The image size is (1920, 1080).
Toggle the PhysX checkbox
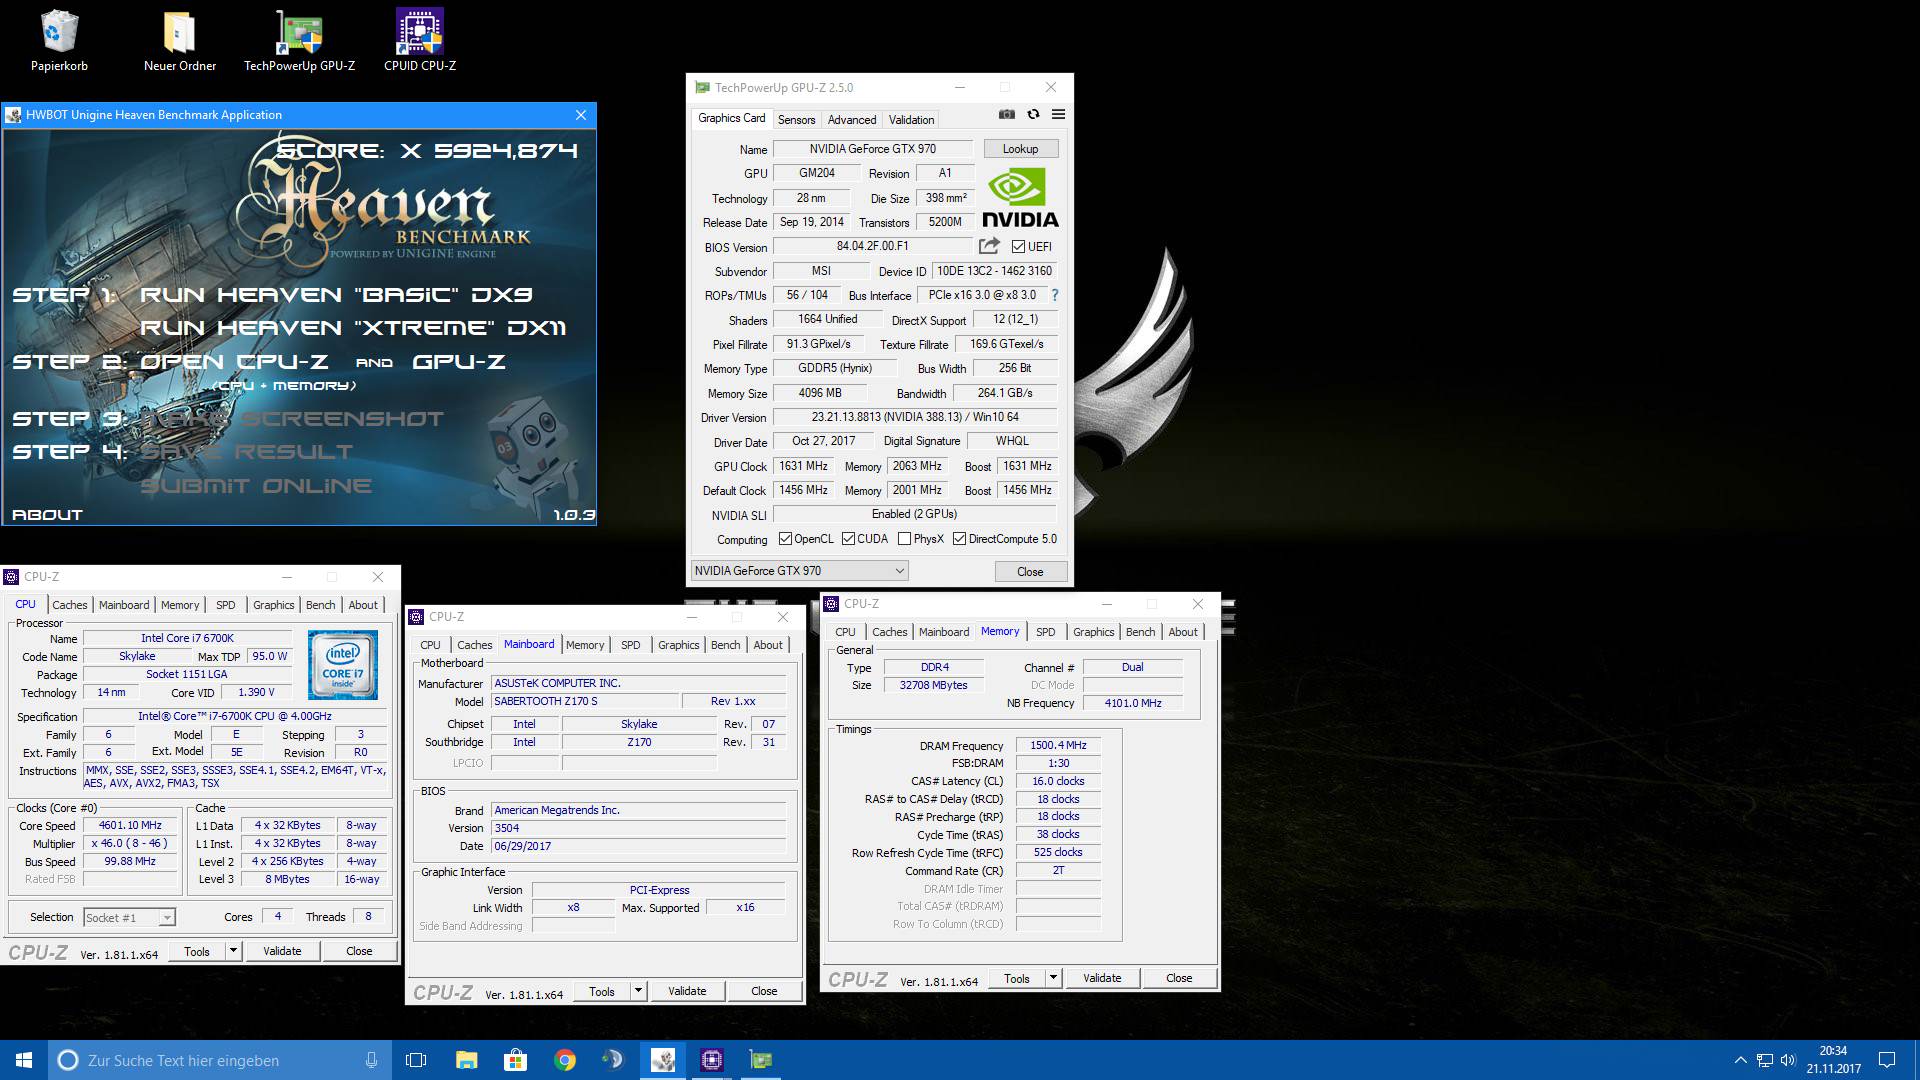click(904, 539)
